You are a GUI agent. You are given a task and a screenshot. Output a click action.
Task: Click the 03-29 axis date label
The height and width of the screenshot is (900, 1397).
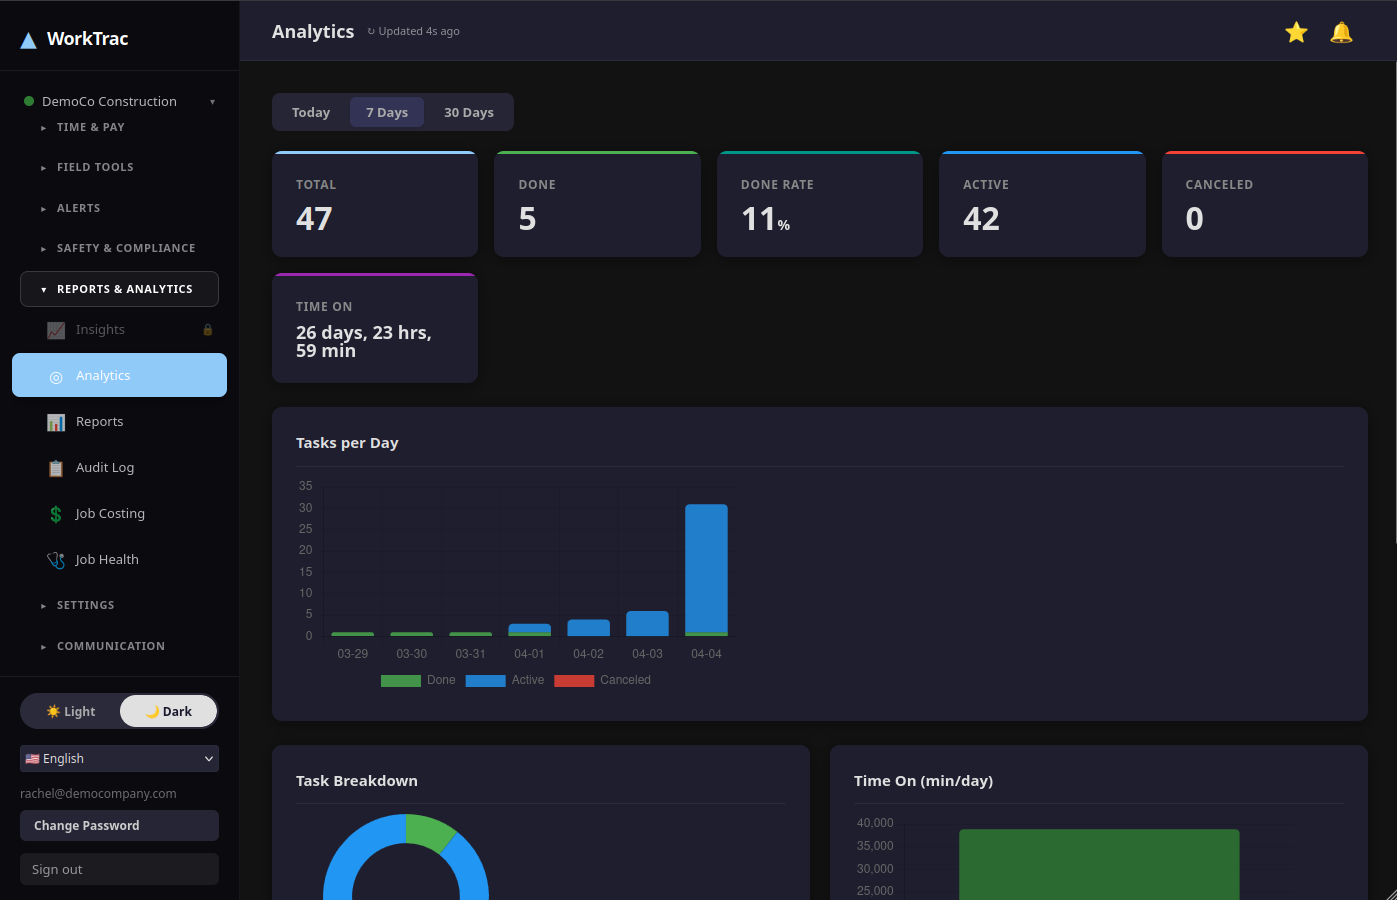click(x=352, y=654)
